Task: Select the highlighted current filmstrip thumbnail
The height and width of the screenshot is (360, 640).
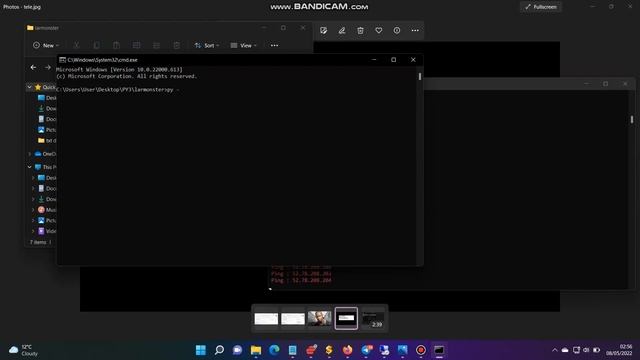Action: tap(346, 318)
